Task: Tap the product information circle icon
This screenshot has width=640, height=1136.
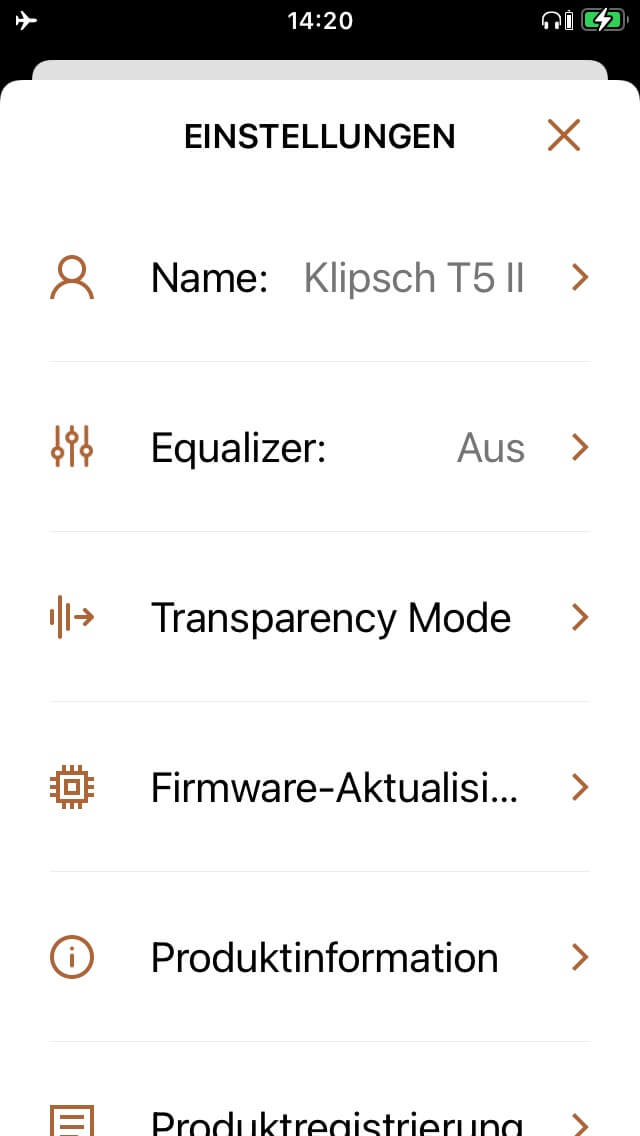Action: coord(72,958)
